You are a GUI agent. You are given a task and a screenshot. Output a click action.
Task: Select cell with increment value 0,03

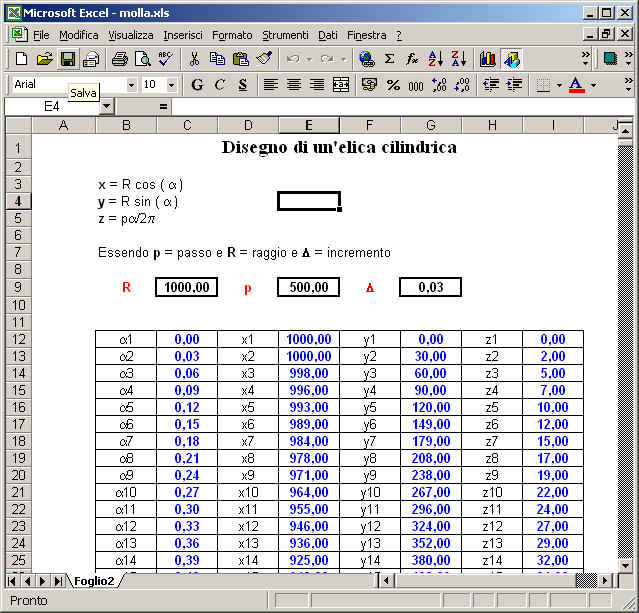(430, 287)
